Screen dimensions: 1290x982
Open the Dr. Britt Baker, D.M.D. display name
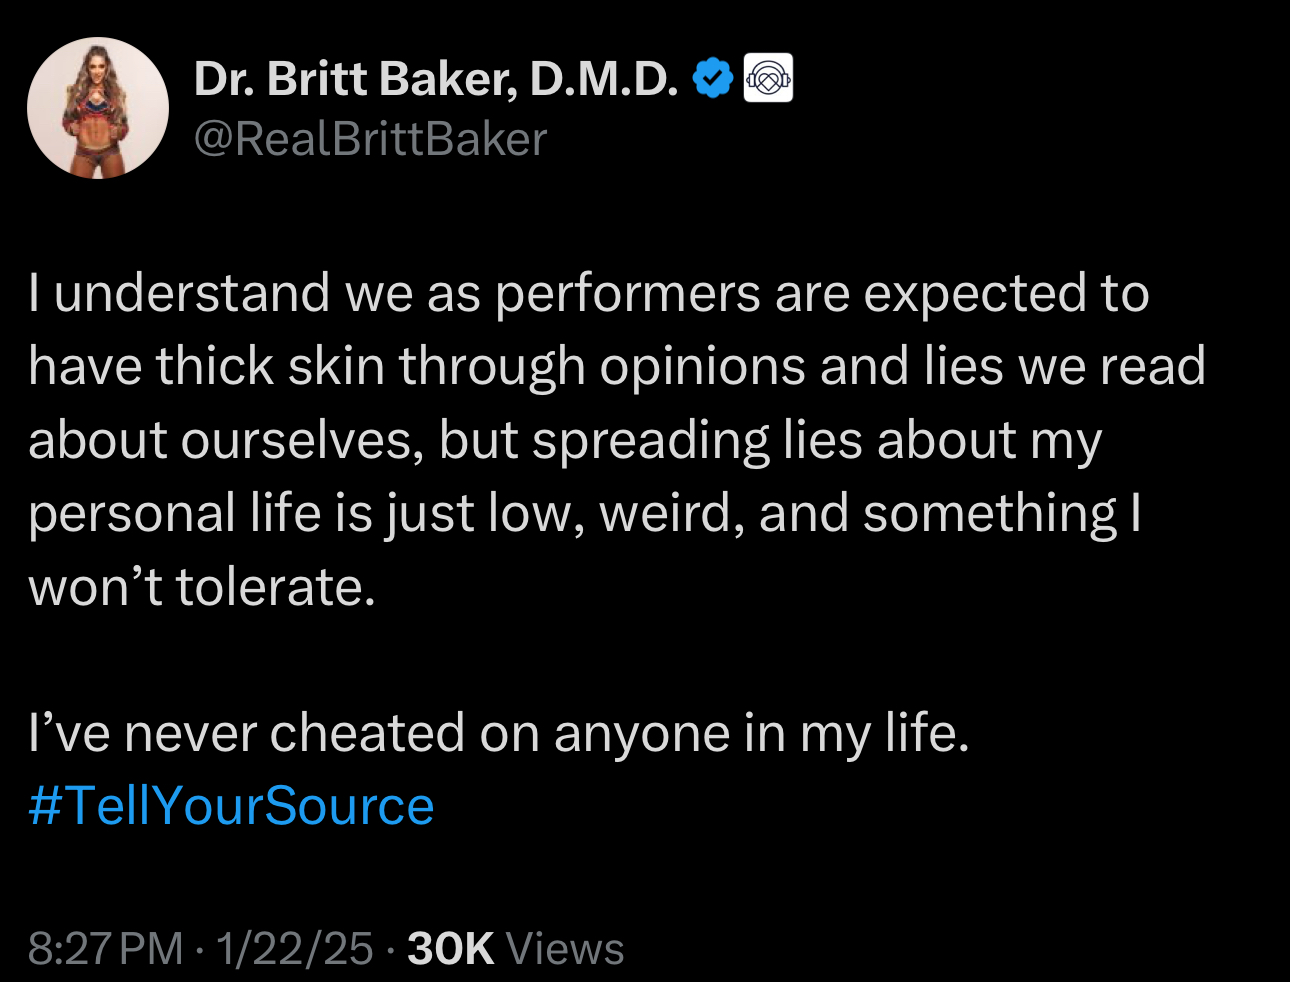point(436,78)
